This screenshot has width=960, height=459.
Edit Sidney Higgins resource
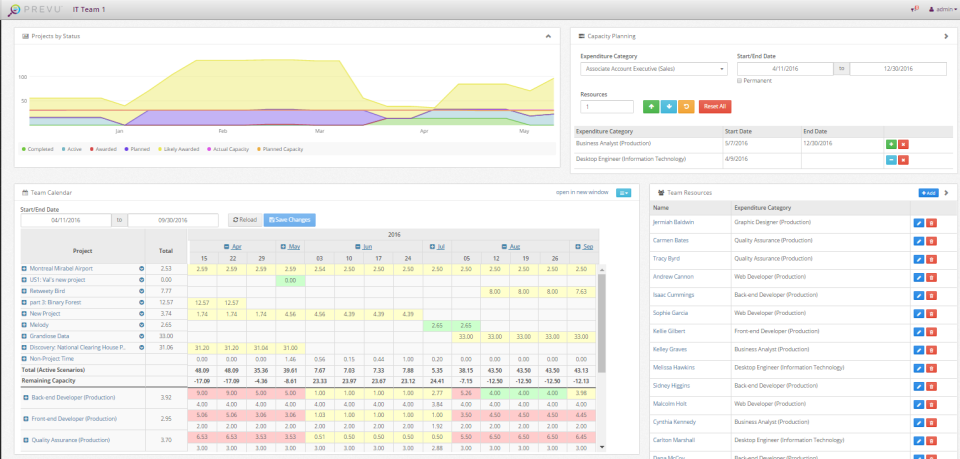[919, 386]
